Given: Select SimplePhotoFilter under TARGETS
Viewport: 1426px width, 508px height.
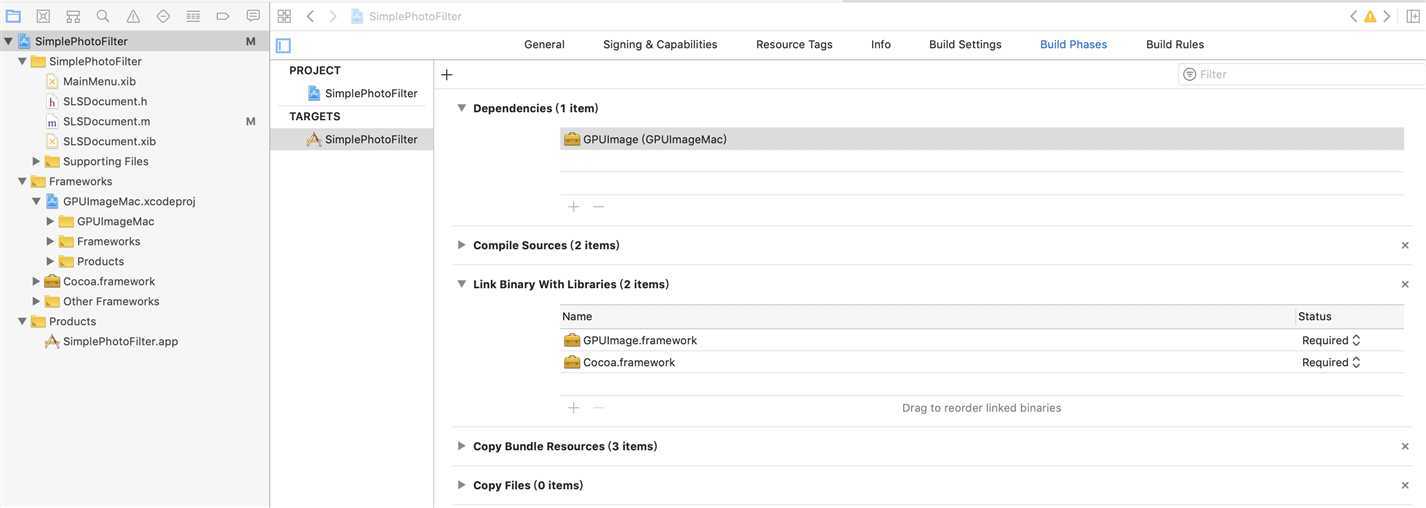Looking at the screenshot, I should tap(352, 139).
